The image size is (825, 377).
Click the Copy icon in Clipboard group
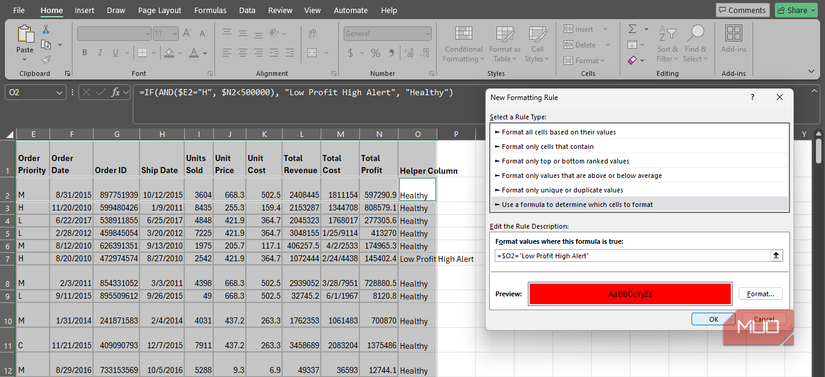click(x=46, y=45)
